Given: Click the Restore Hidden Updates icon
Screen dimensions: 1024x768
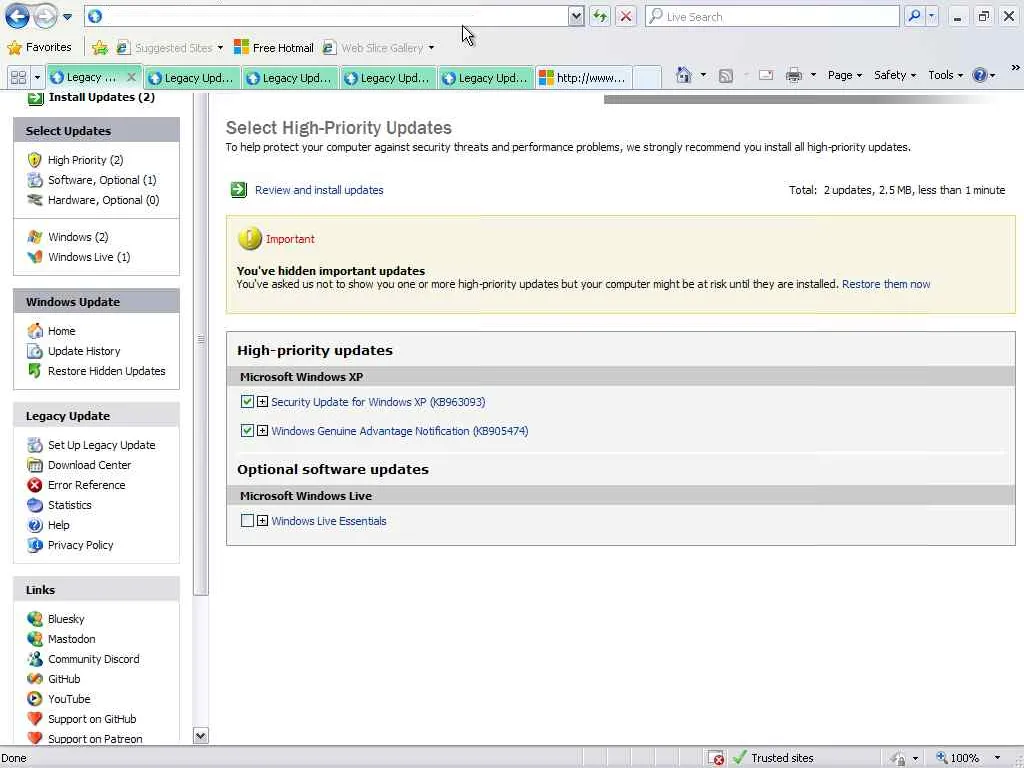Looking at the screenshot, I should pos(35,371).
